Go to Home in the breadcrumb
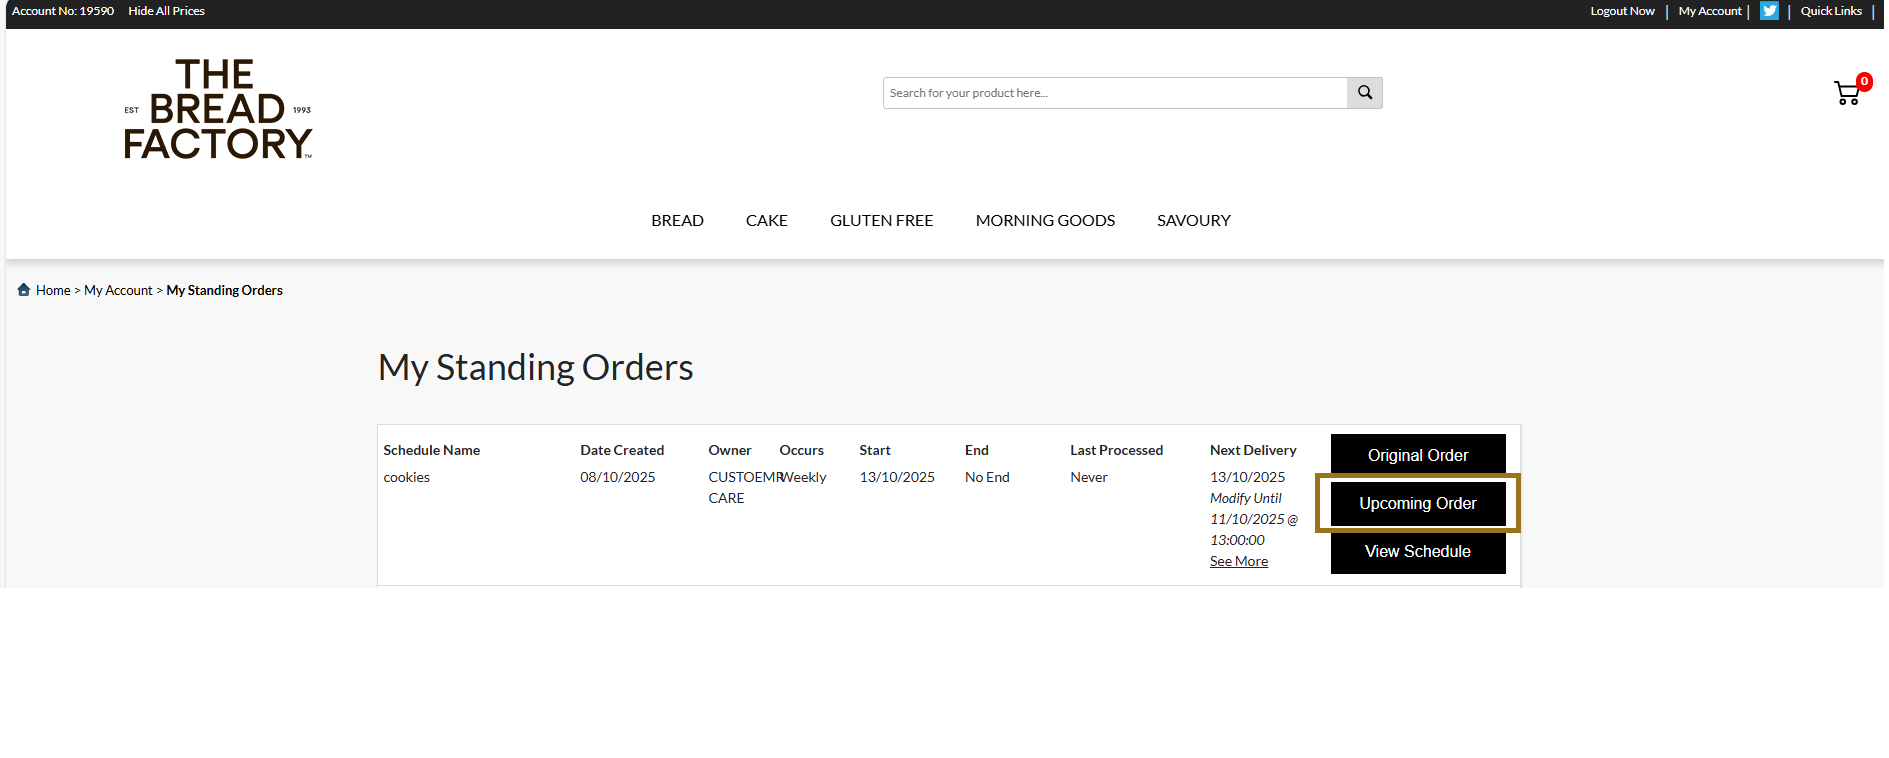This screenshot has height=758, width=1889. point(53,290)
